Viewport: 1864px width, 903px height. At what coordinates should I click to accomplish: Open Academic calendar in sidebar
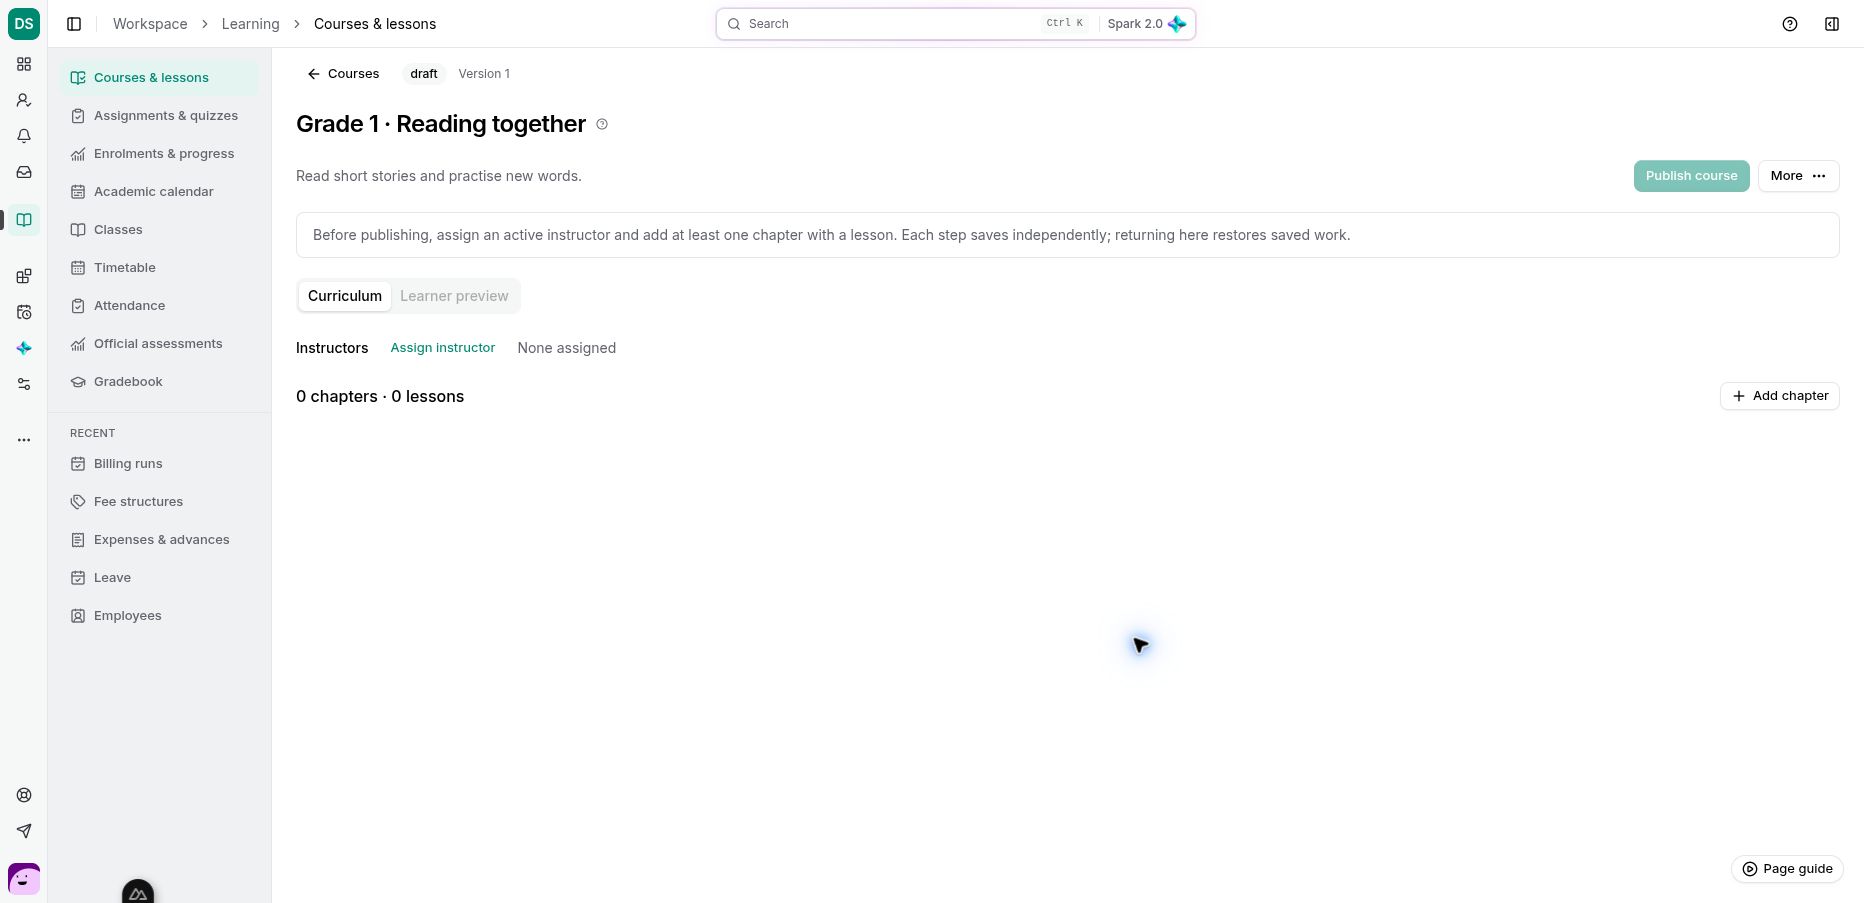tap(159, 192)
